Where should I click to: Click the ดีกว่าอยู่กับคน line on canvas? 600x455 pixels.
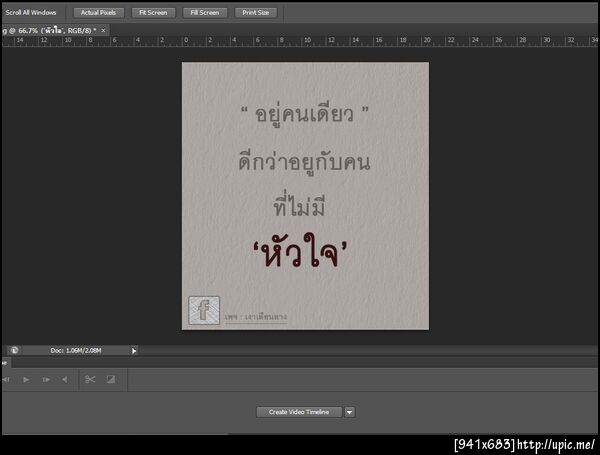[x=304, y=162]
